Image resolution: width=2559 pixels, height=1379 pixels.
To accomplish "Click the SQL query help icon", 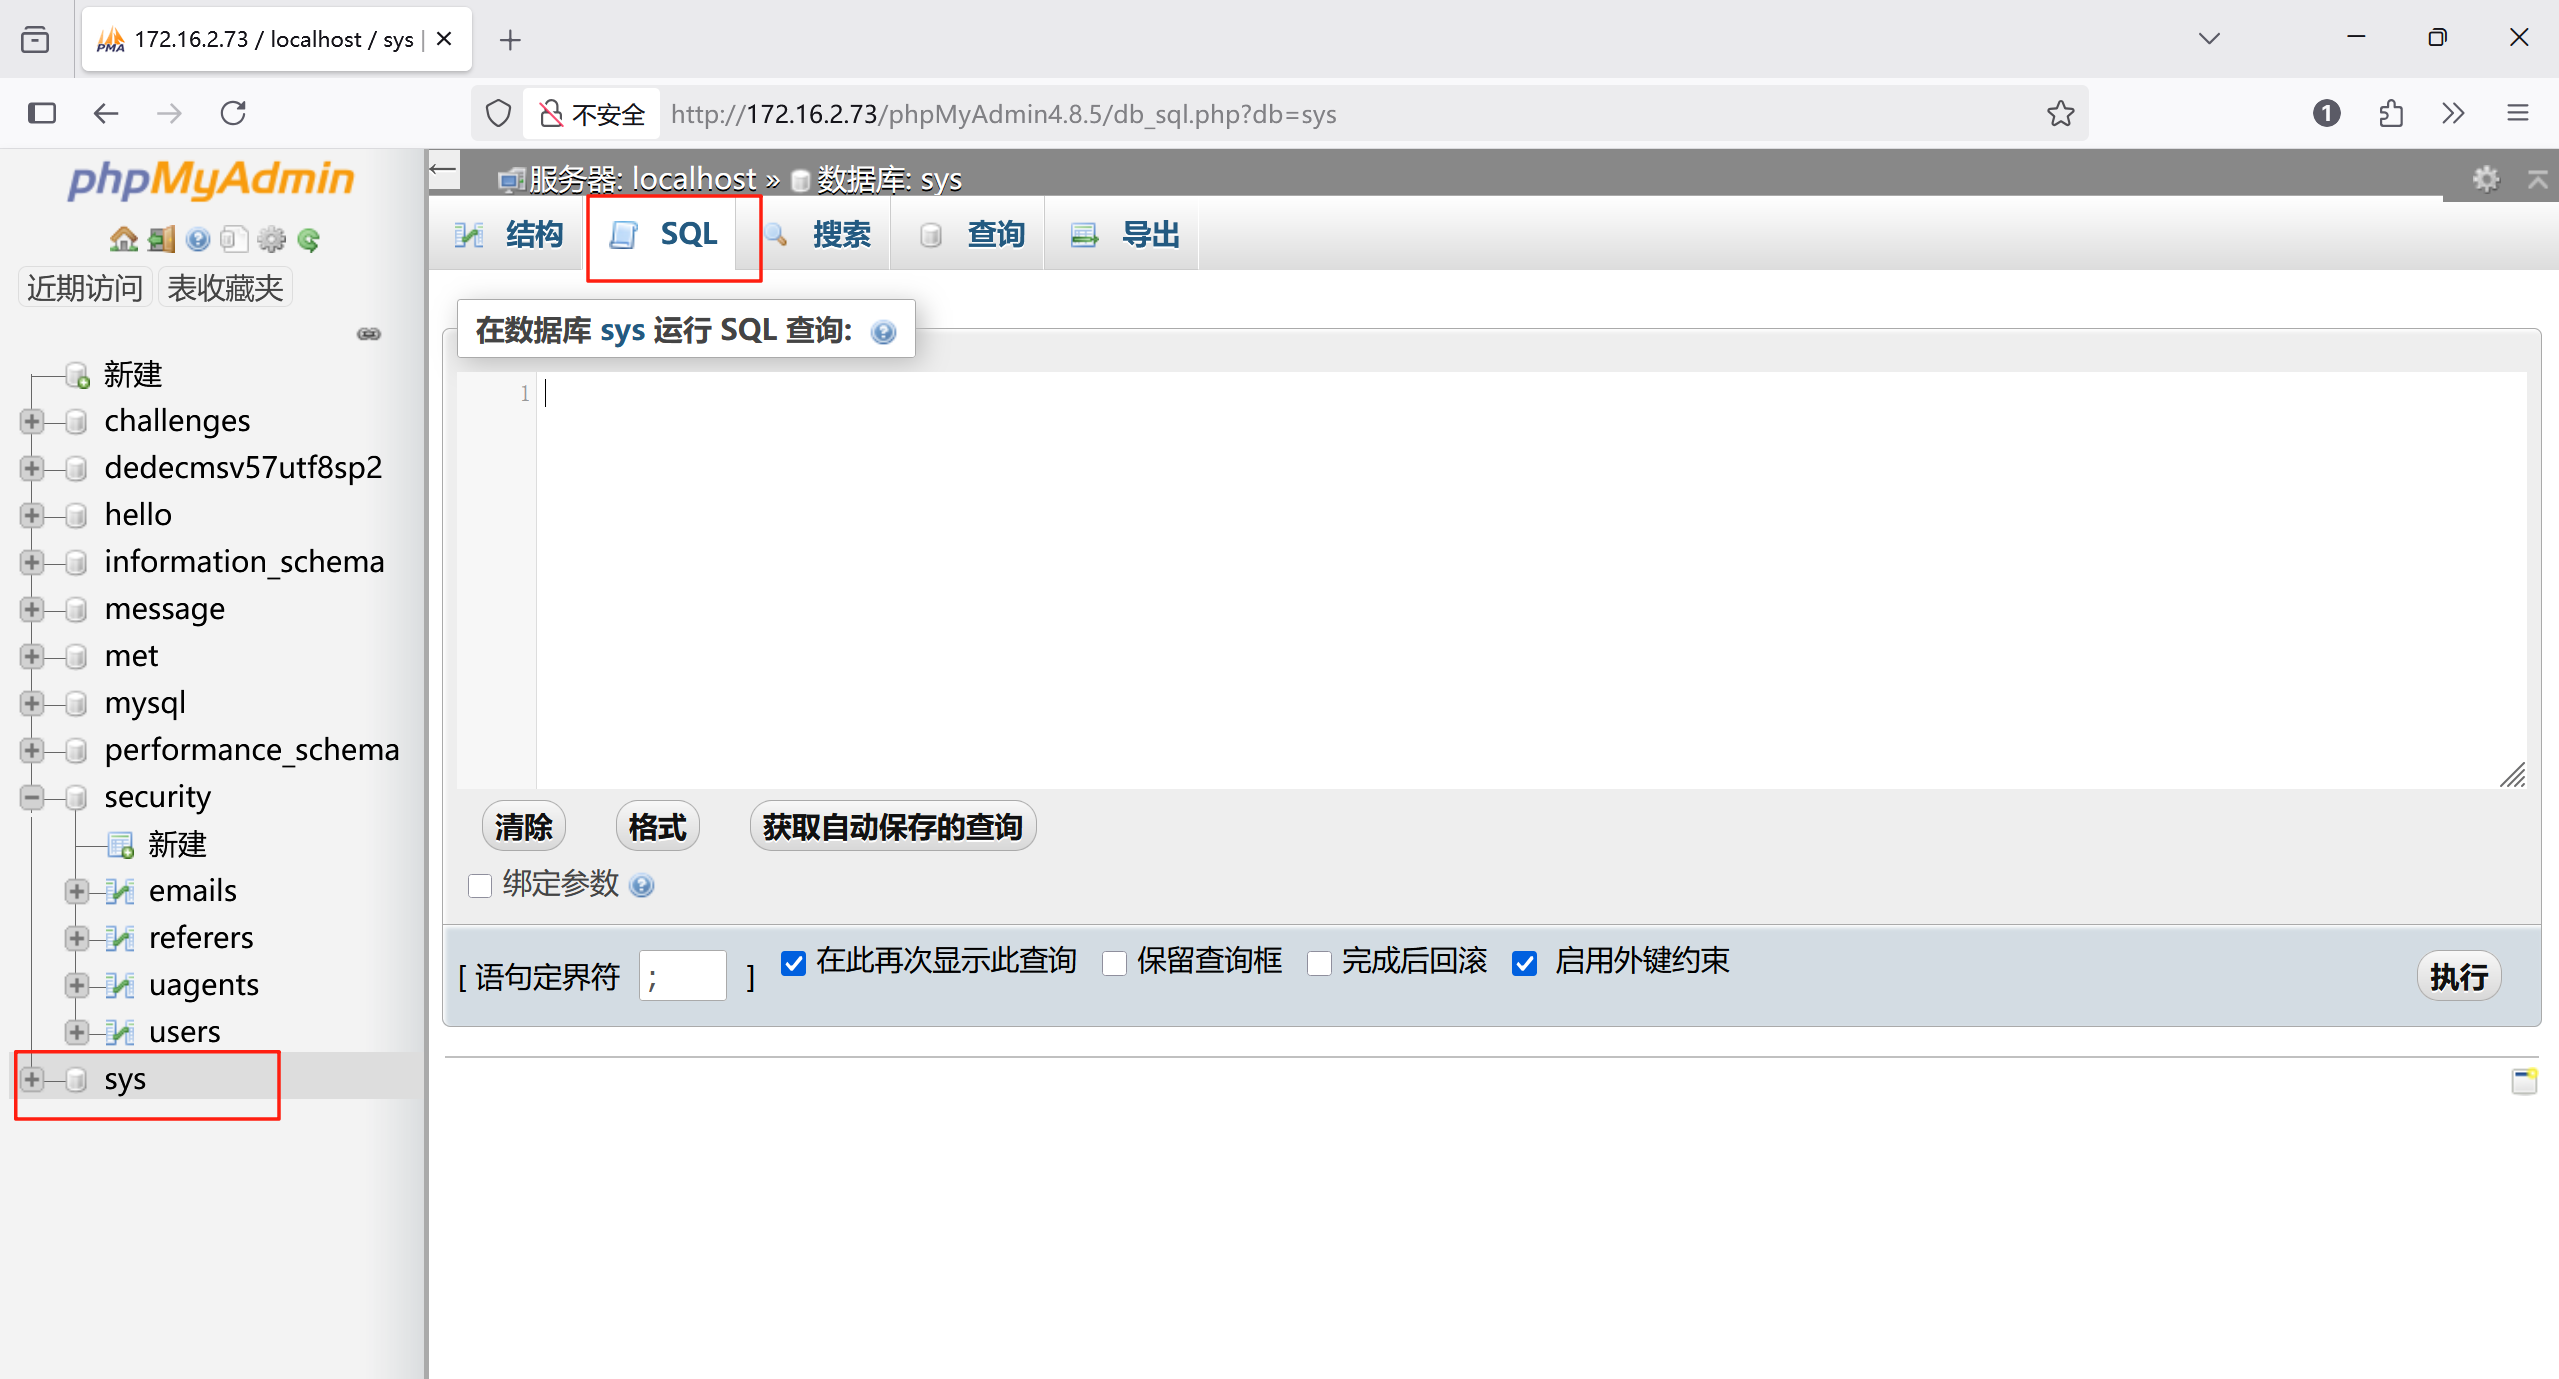I will coord(883,332).
